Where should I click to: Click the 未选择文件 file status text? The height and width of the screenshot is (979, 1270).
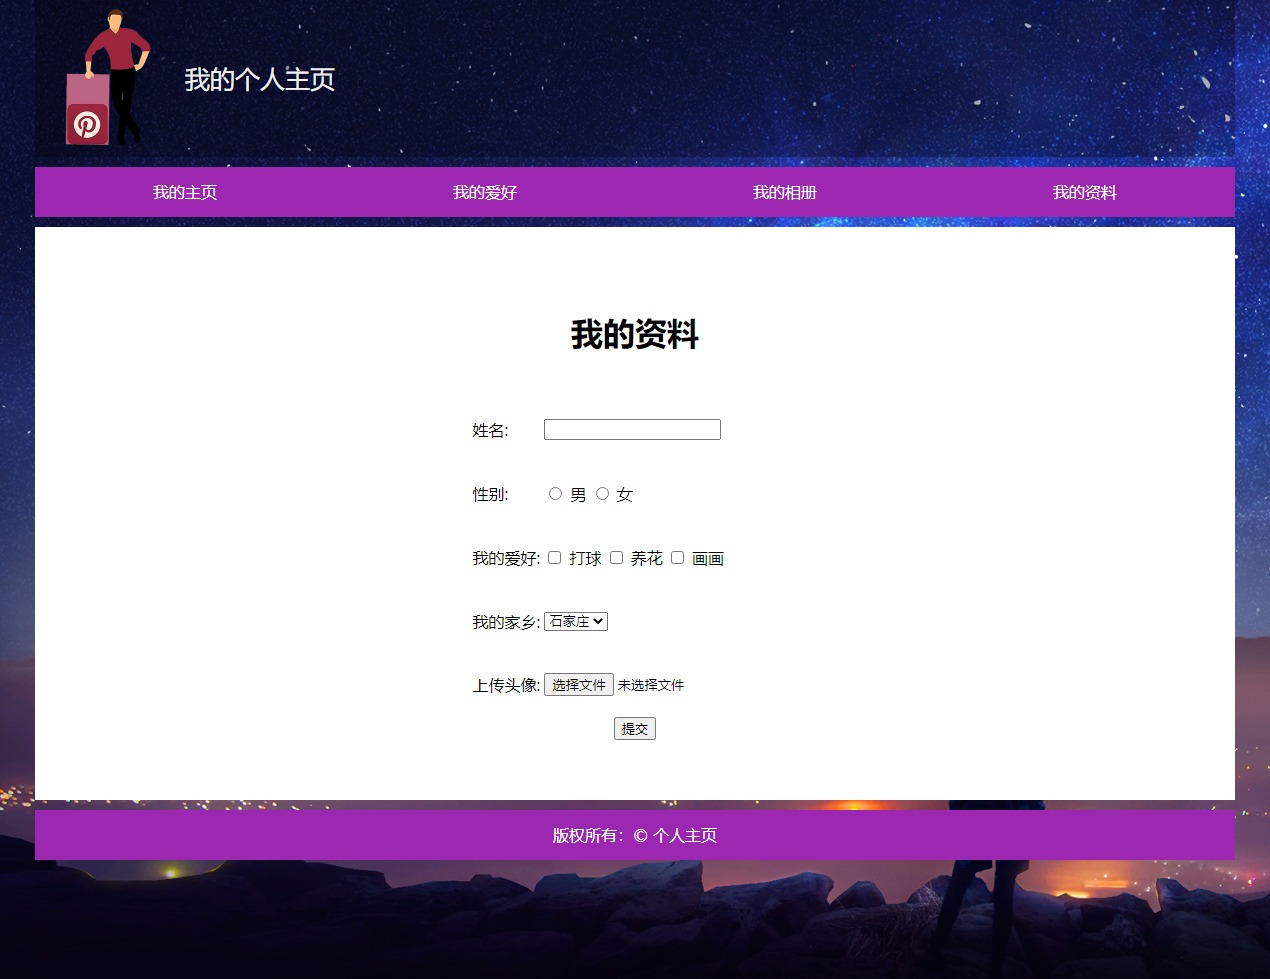(651, 686)
